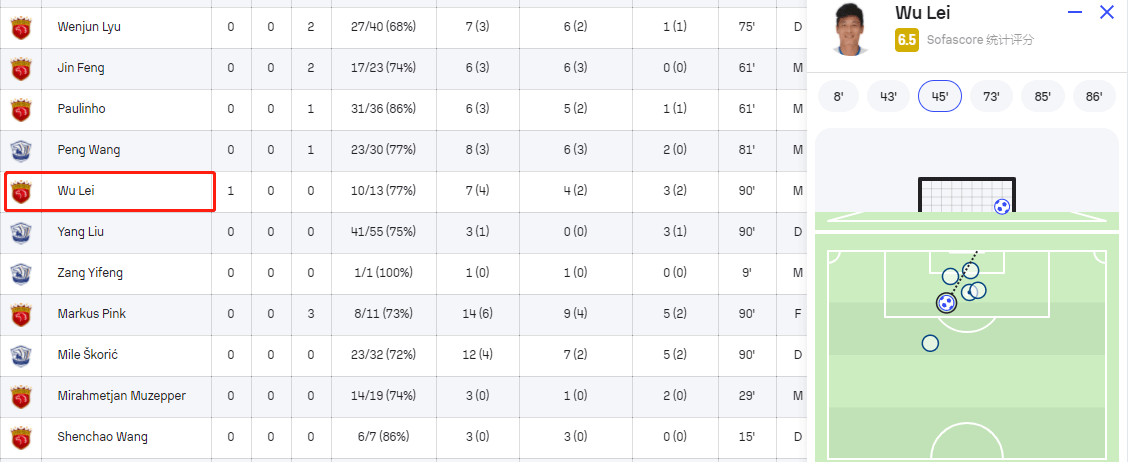Open Paulinho's player row
Viewport: 1128px width, 462px height.
[x=403, y=109]
